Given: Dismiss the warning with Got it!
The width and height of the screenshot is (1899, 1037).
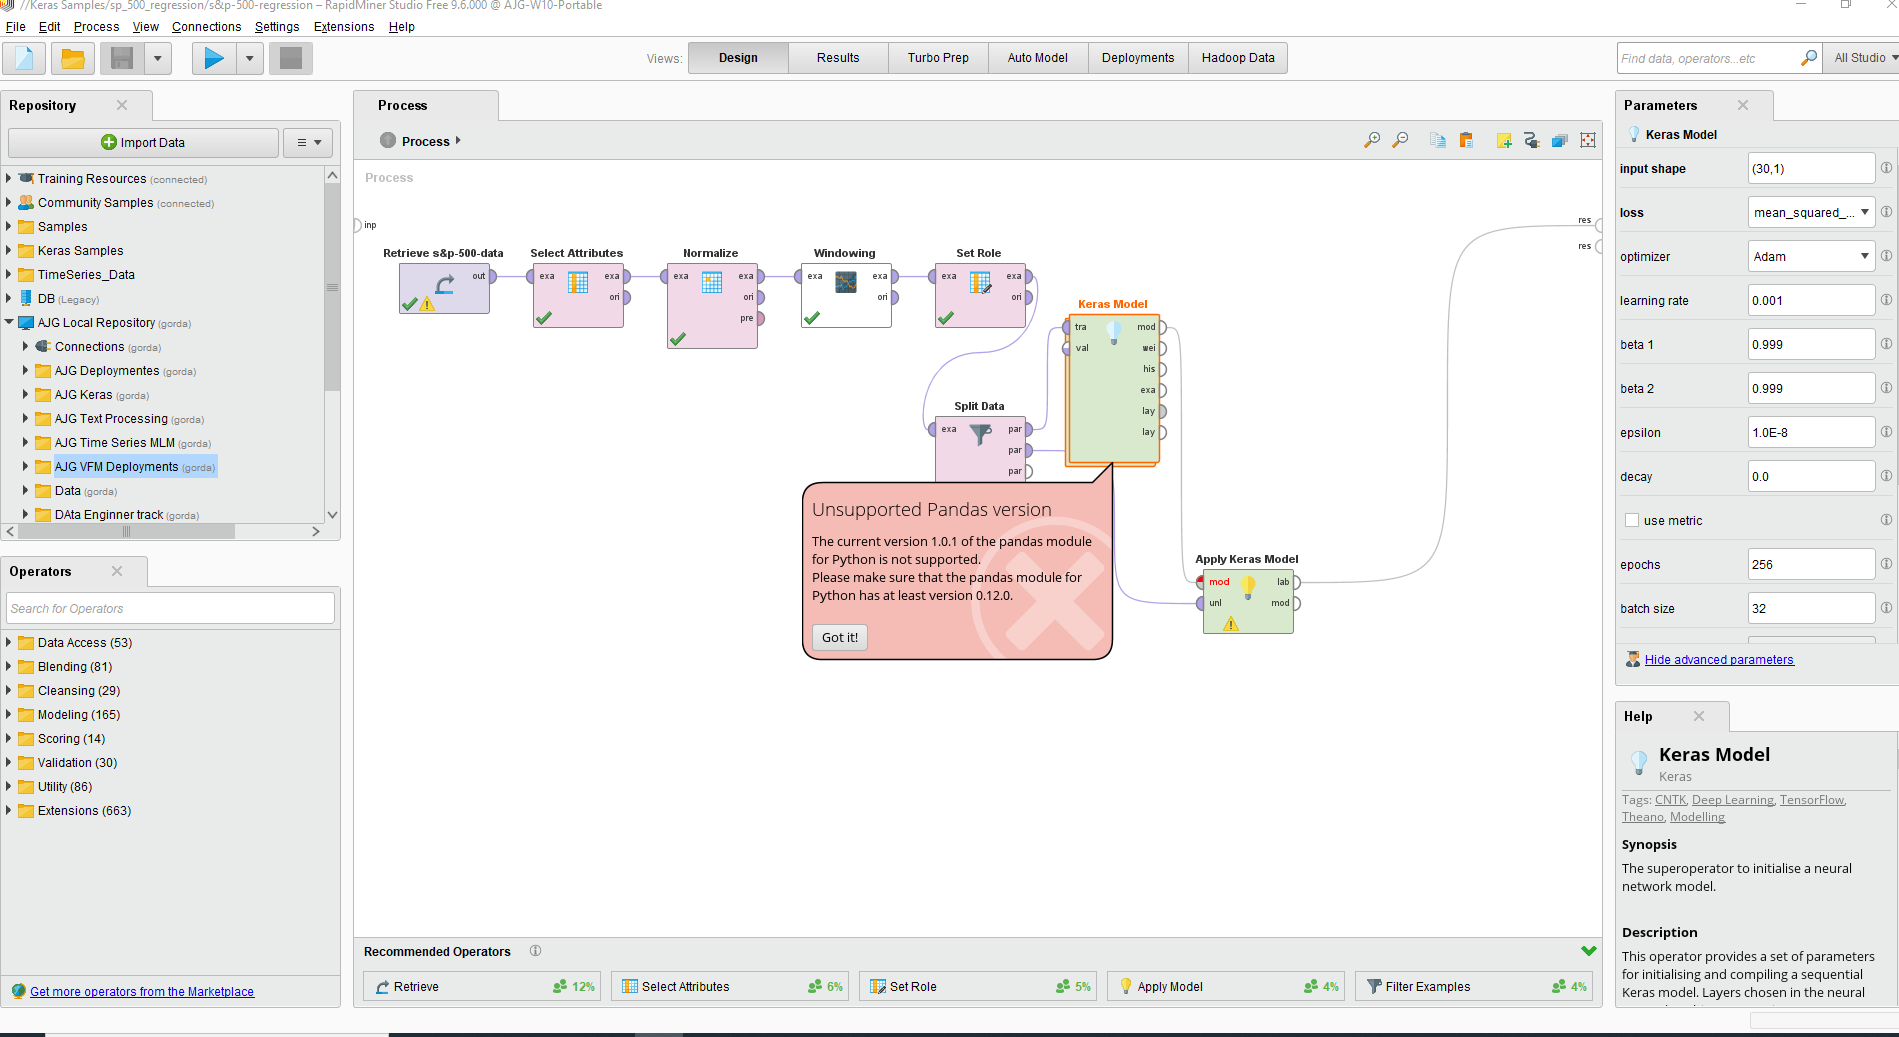Looking at the screenshot, I should 840,637.
